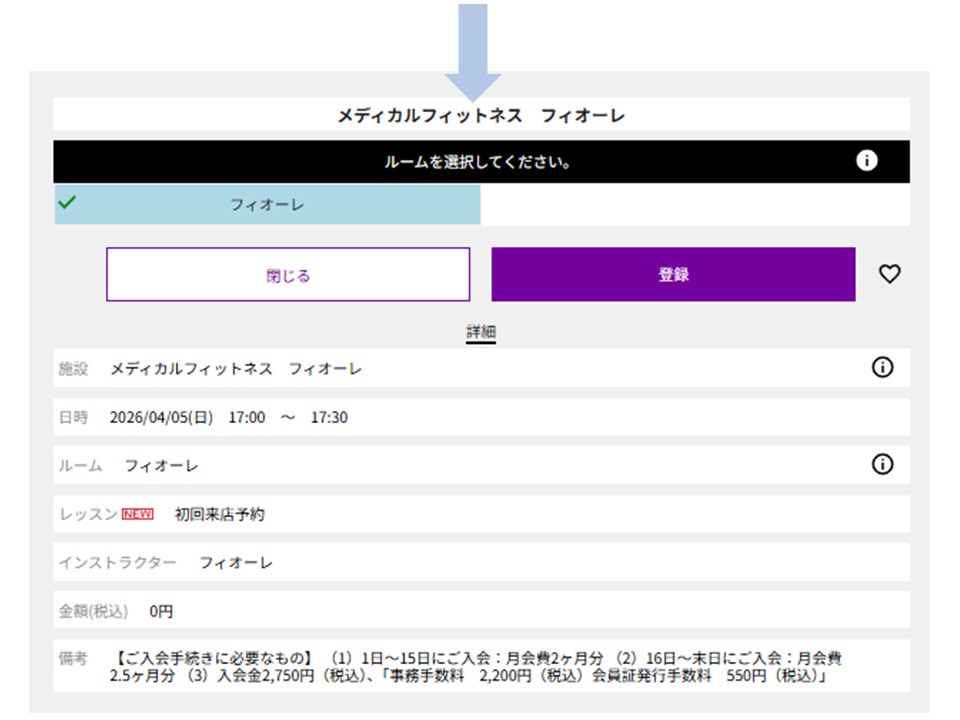Click the ルームを選択してください header text
The width and height of the screenshot is (960, 720).
pyautogui.click(x=478, y=162)
